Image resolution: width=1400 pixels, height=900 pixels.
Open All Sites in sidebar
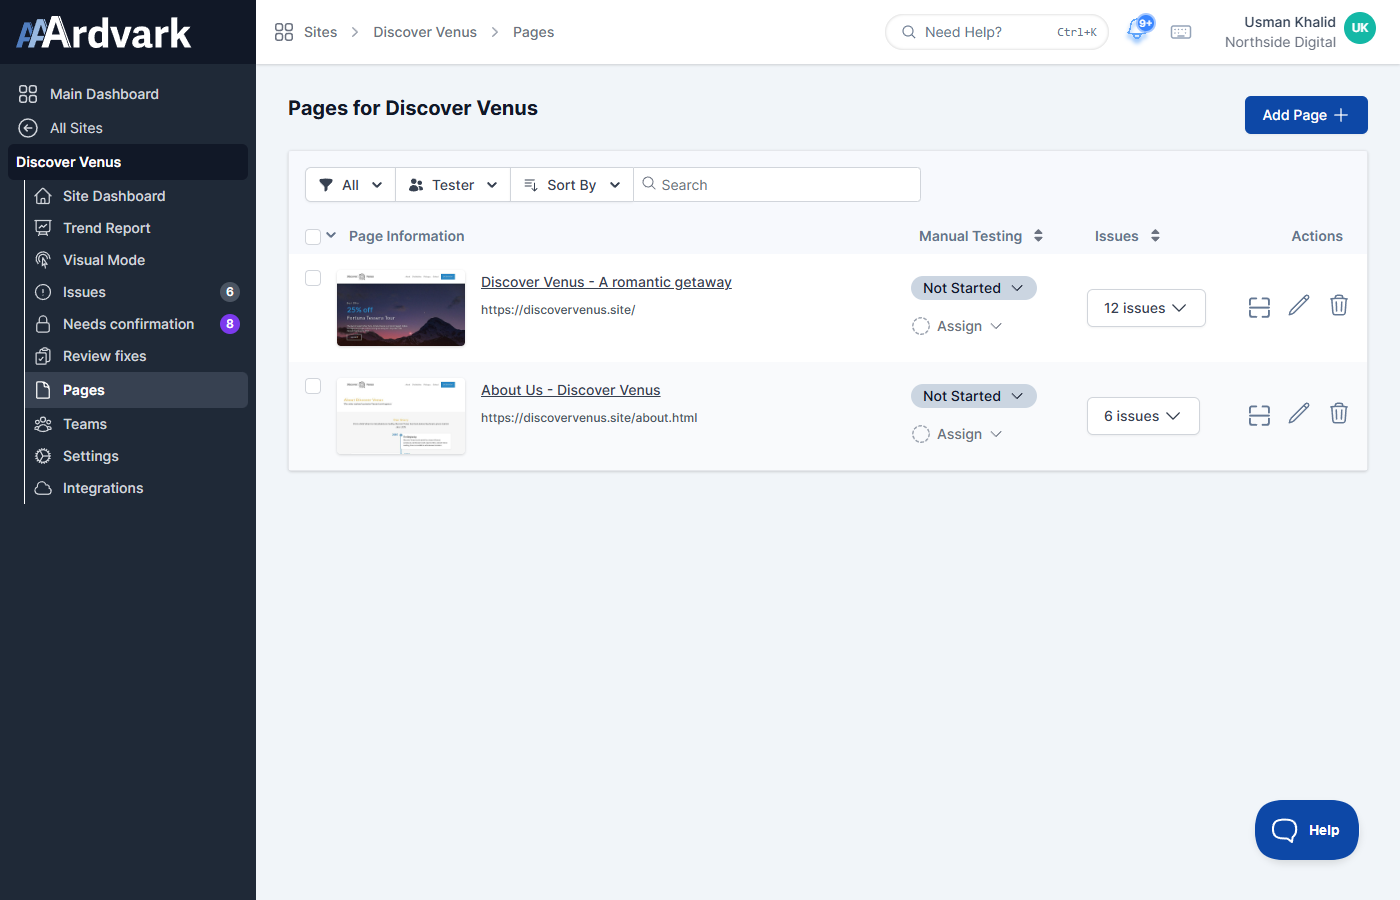(76, 128)
